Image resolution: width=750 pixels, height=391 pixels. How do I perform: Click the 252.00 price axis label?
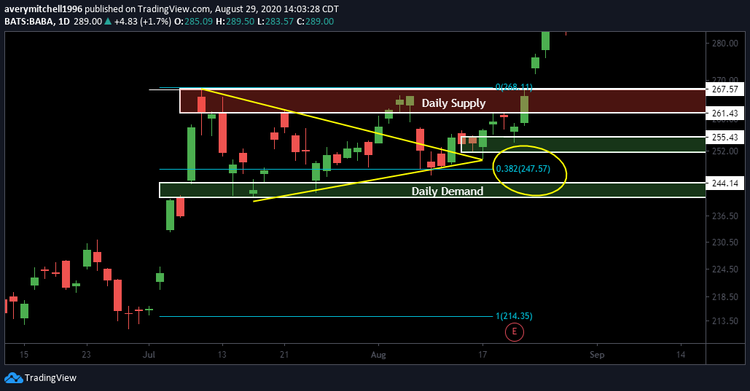725,151
